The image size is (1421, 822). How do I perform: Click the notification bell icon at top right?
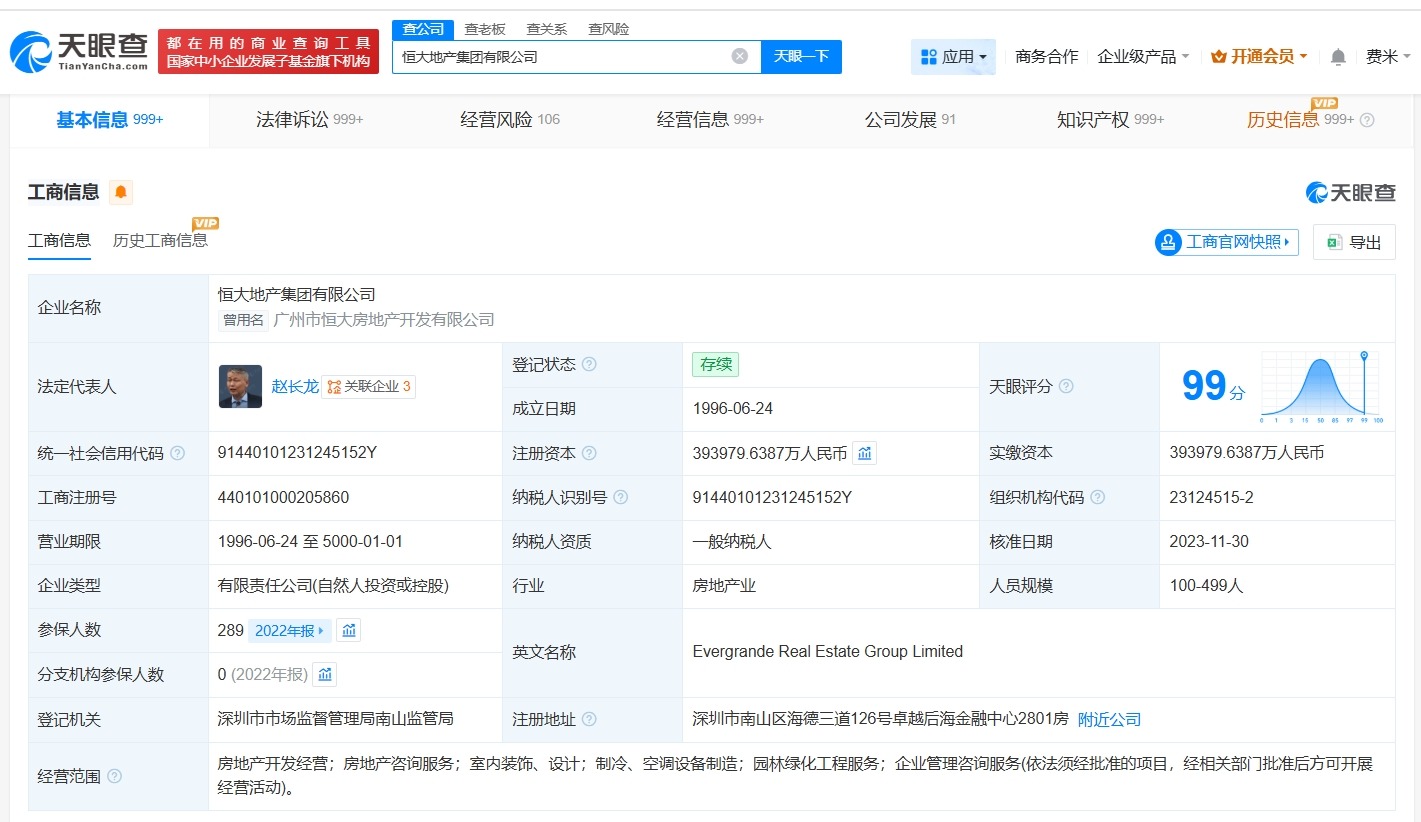click(1337, 57)
